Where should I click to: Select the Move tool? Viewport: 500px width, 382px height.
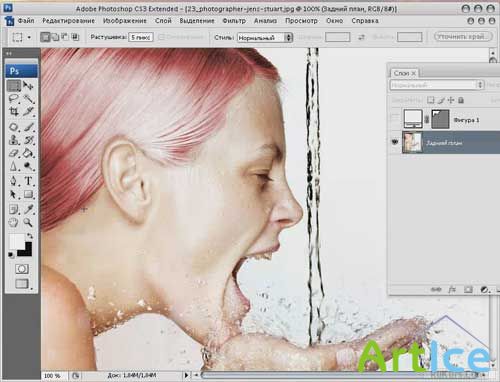pos(28,86)
